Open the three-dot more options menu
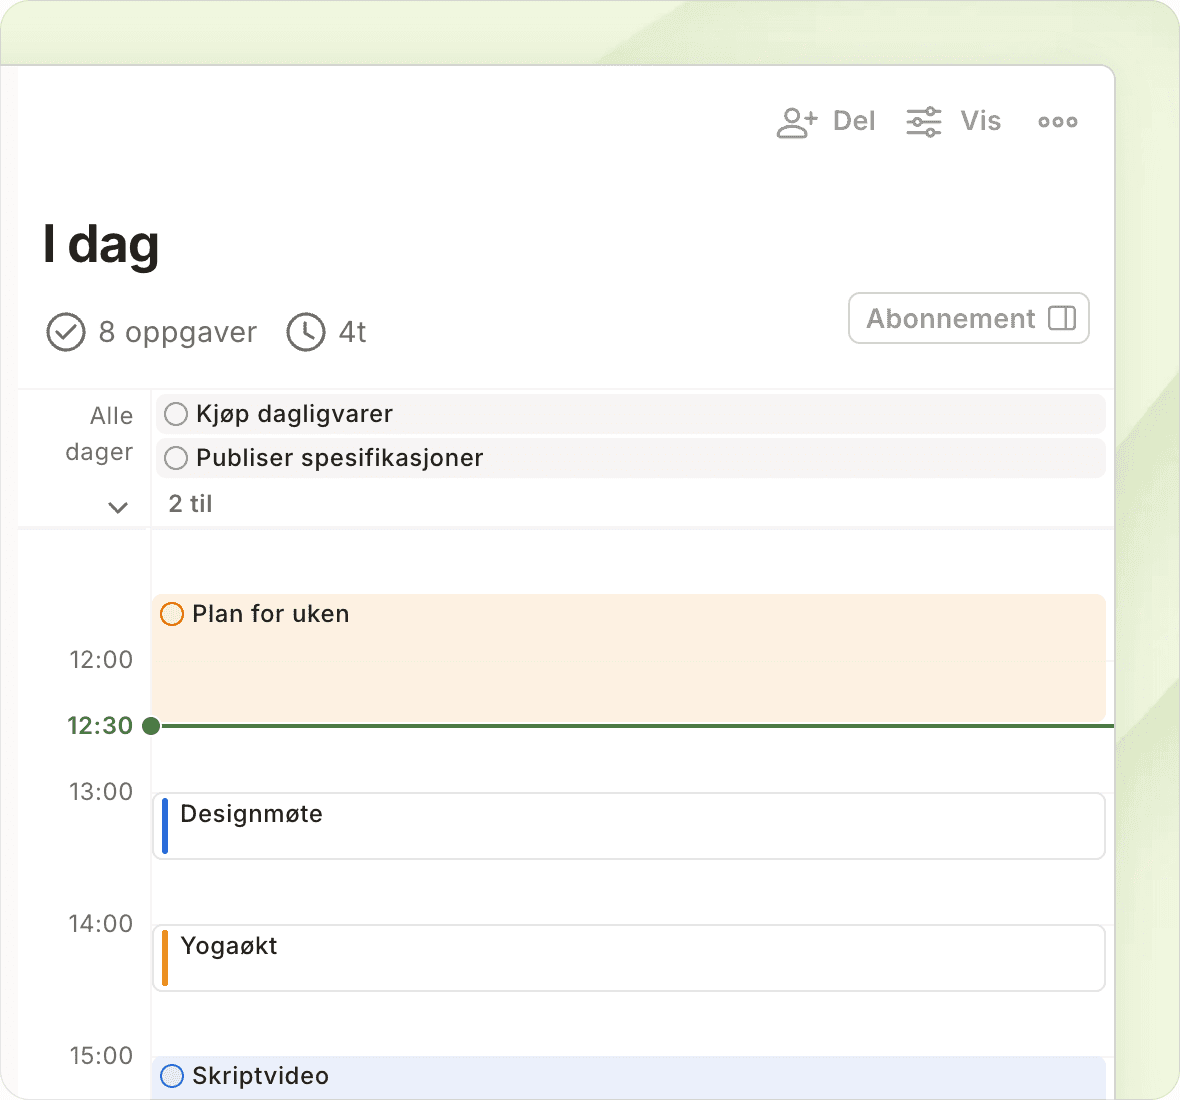 tap(1057, 122)
